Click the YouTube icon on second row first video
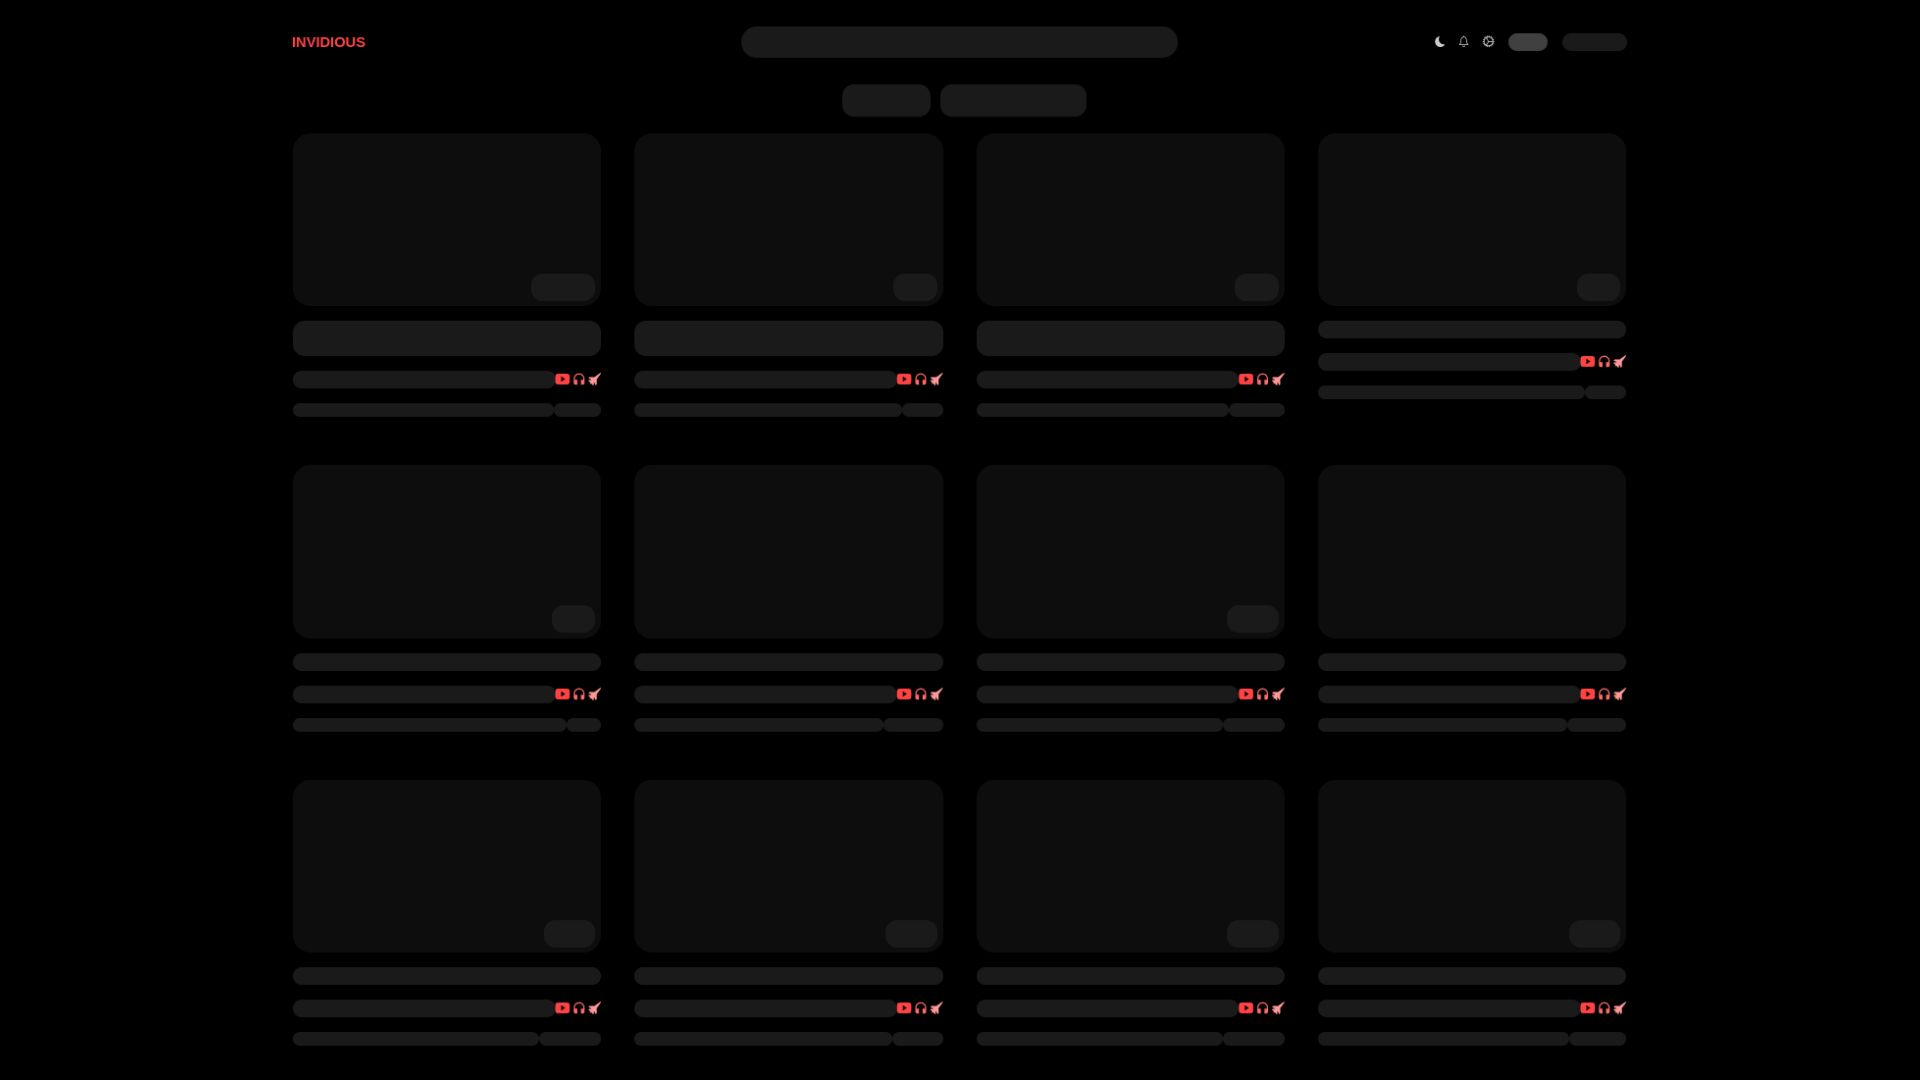This screenshot has height=1080, width=1920. click(562, 694)
